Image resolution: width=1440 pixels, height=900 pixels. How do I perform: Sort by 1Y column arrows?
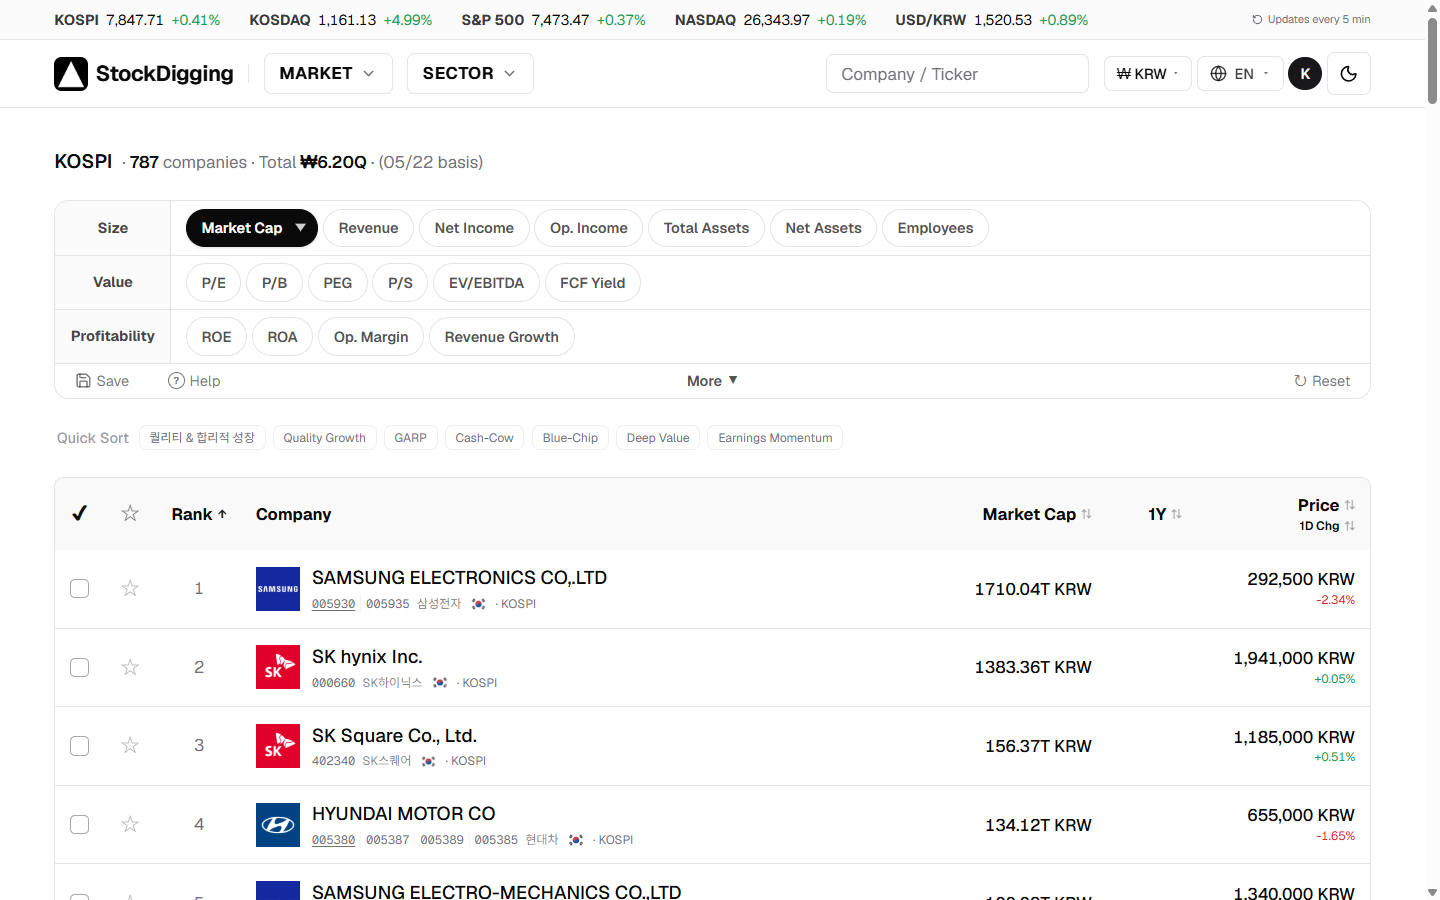(x=1176, y=514)
